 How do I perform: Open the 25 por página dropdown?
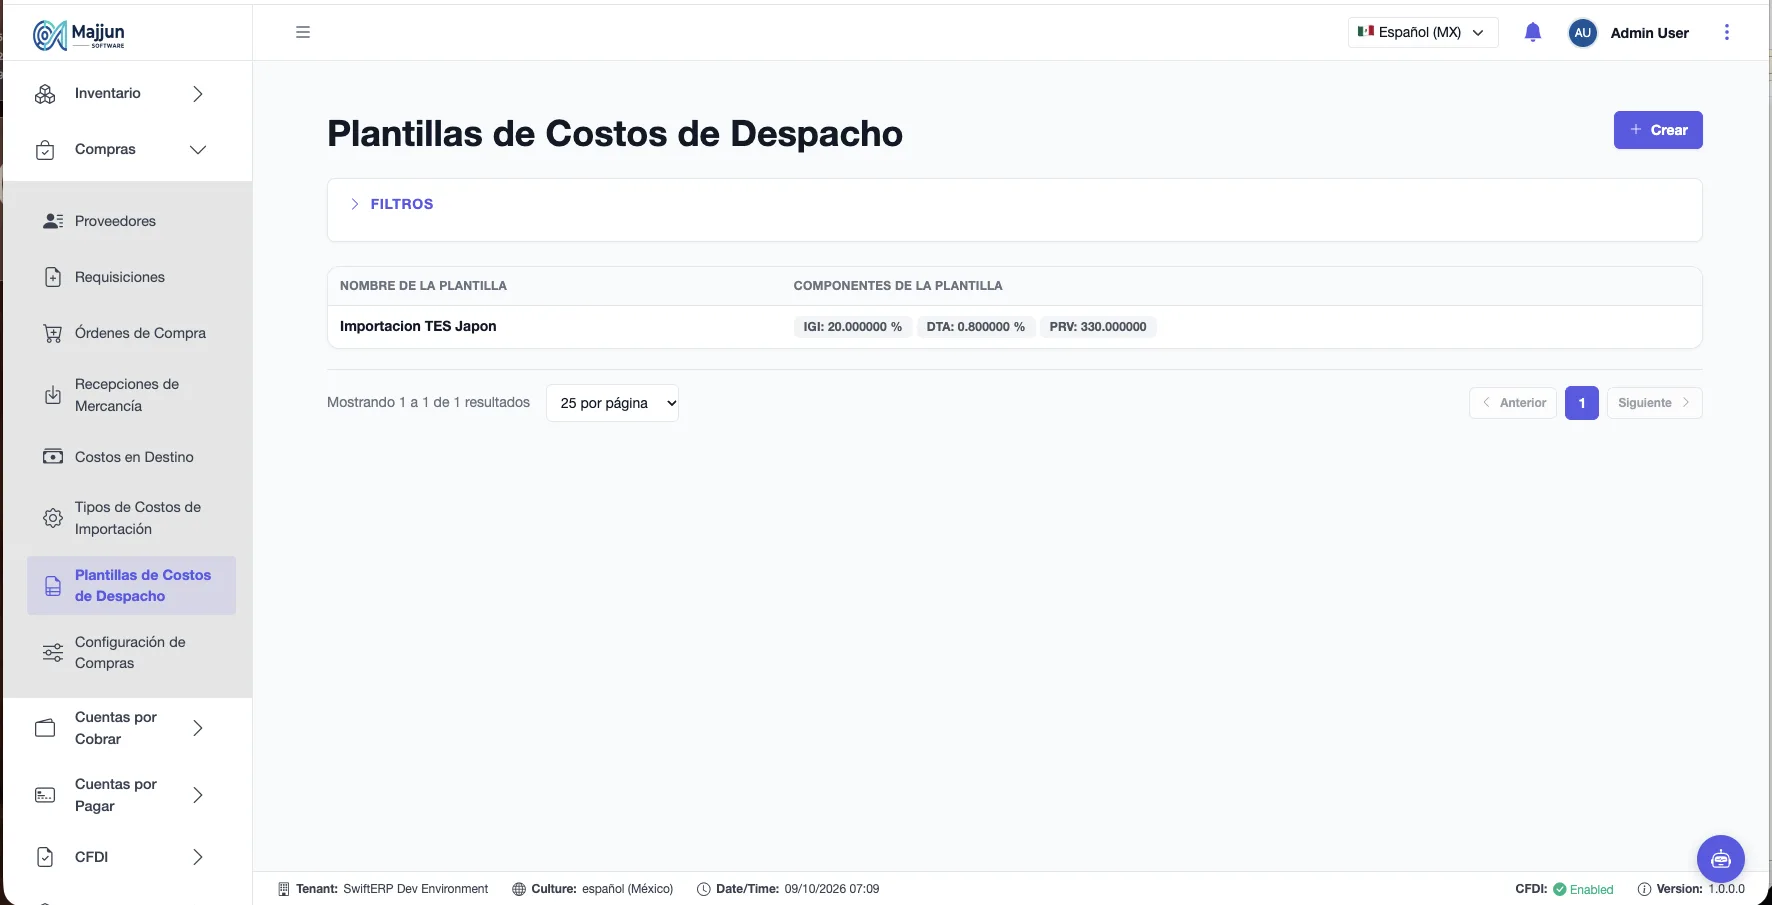tap(612, 403)
